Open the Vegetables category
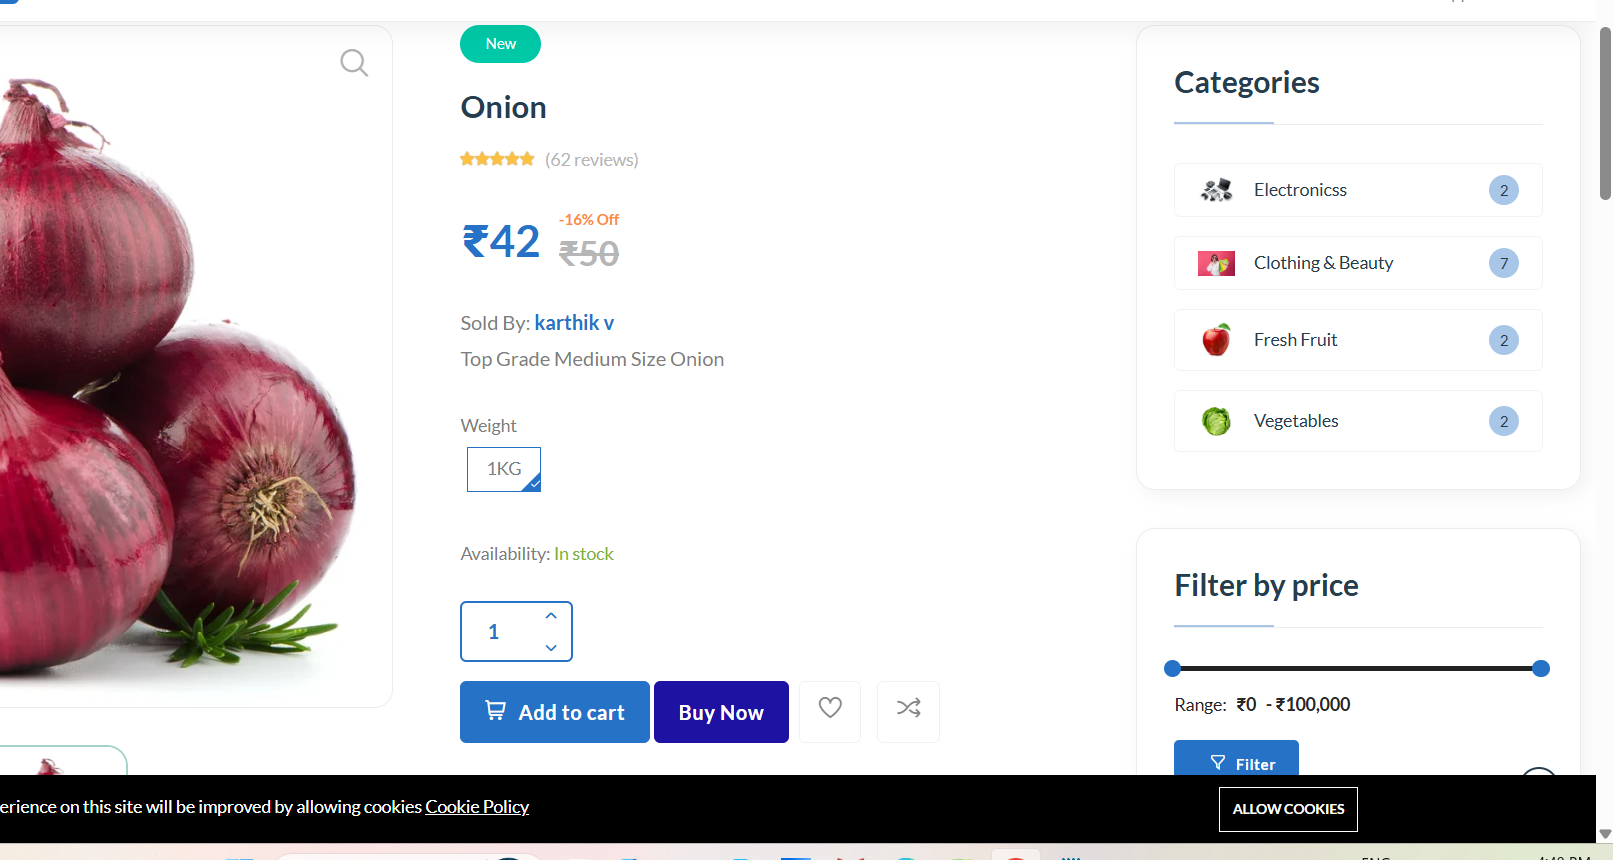The image size is (1613, 860). pos(1296,421)
